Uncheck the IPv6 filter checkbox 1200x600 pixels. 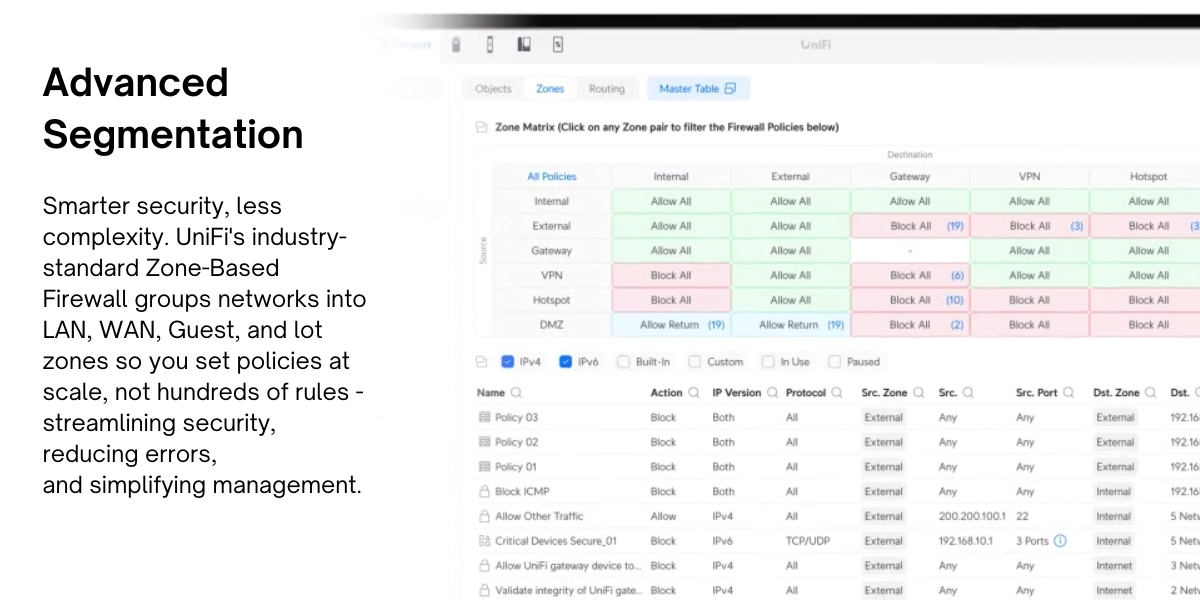[566, 362]
